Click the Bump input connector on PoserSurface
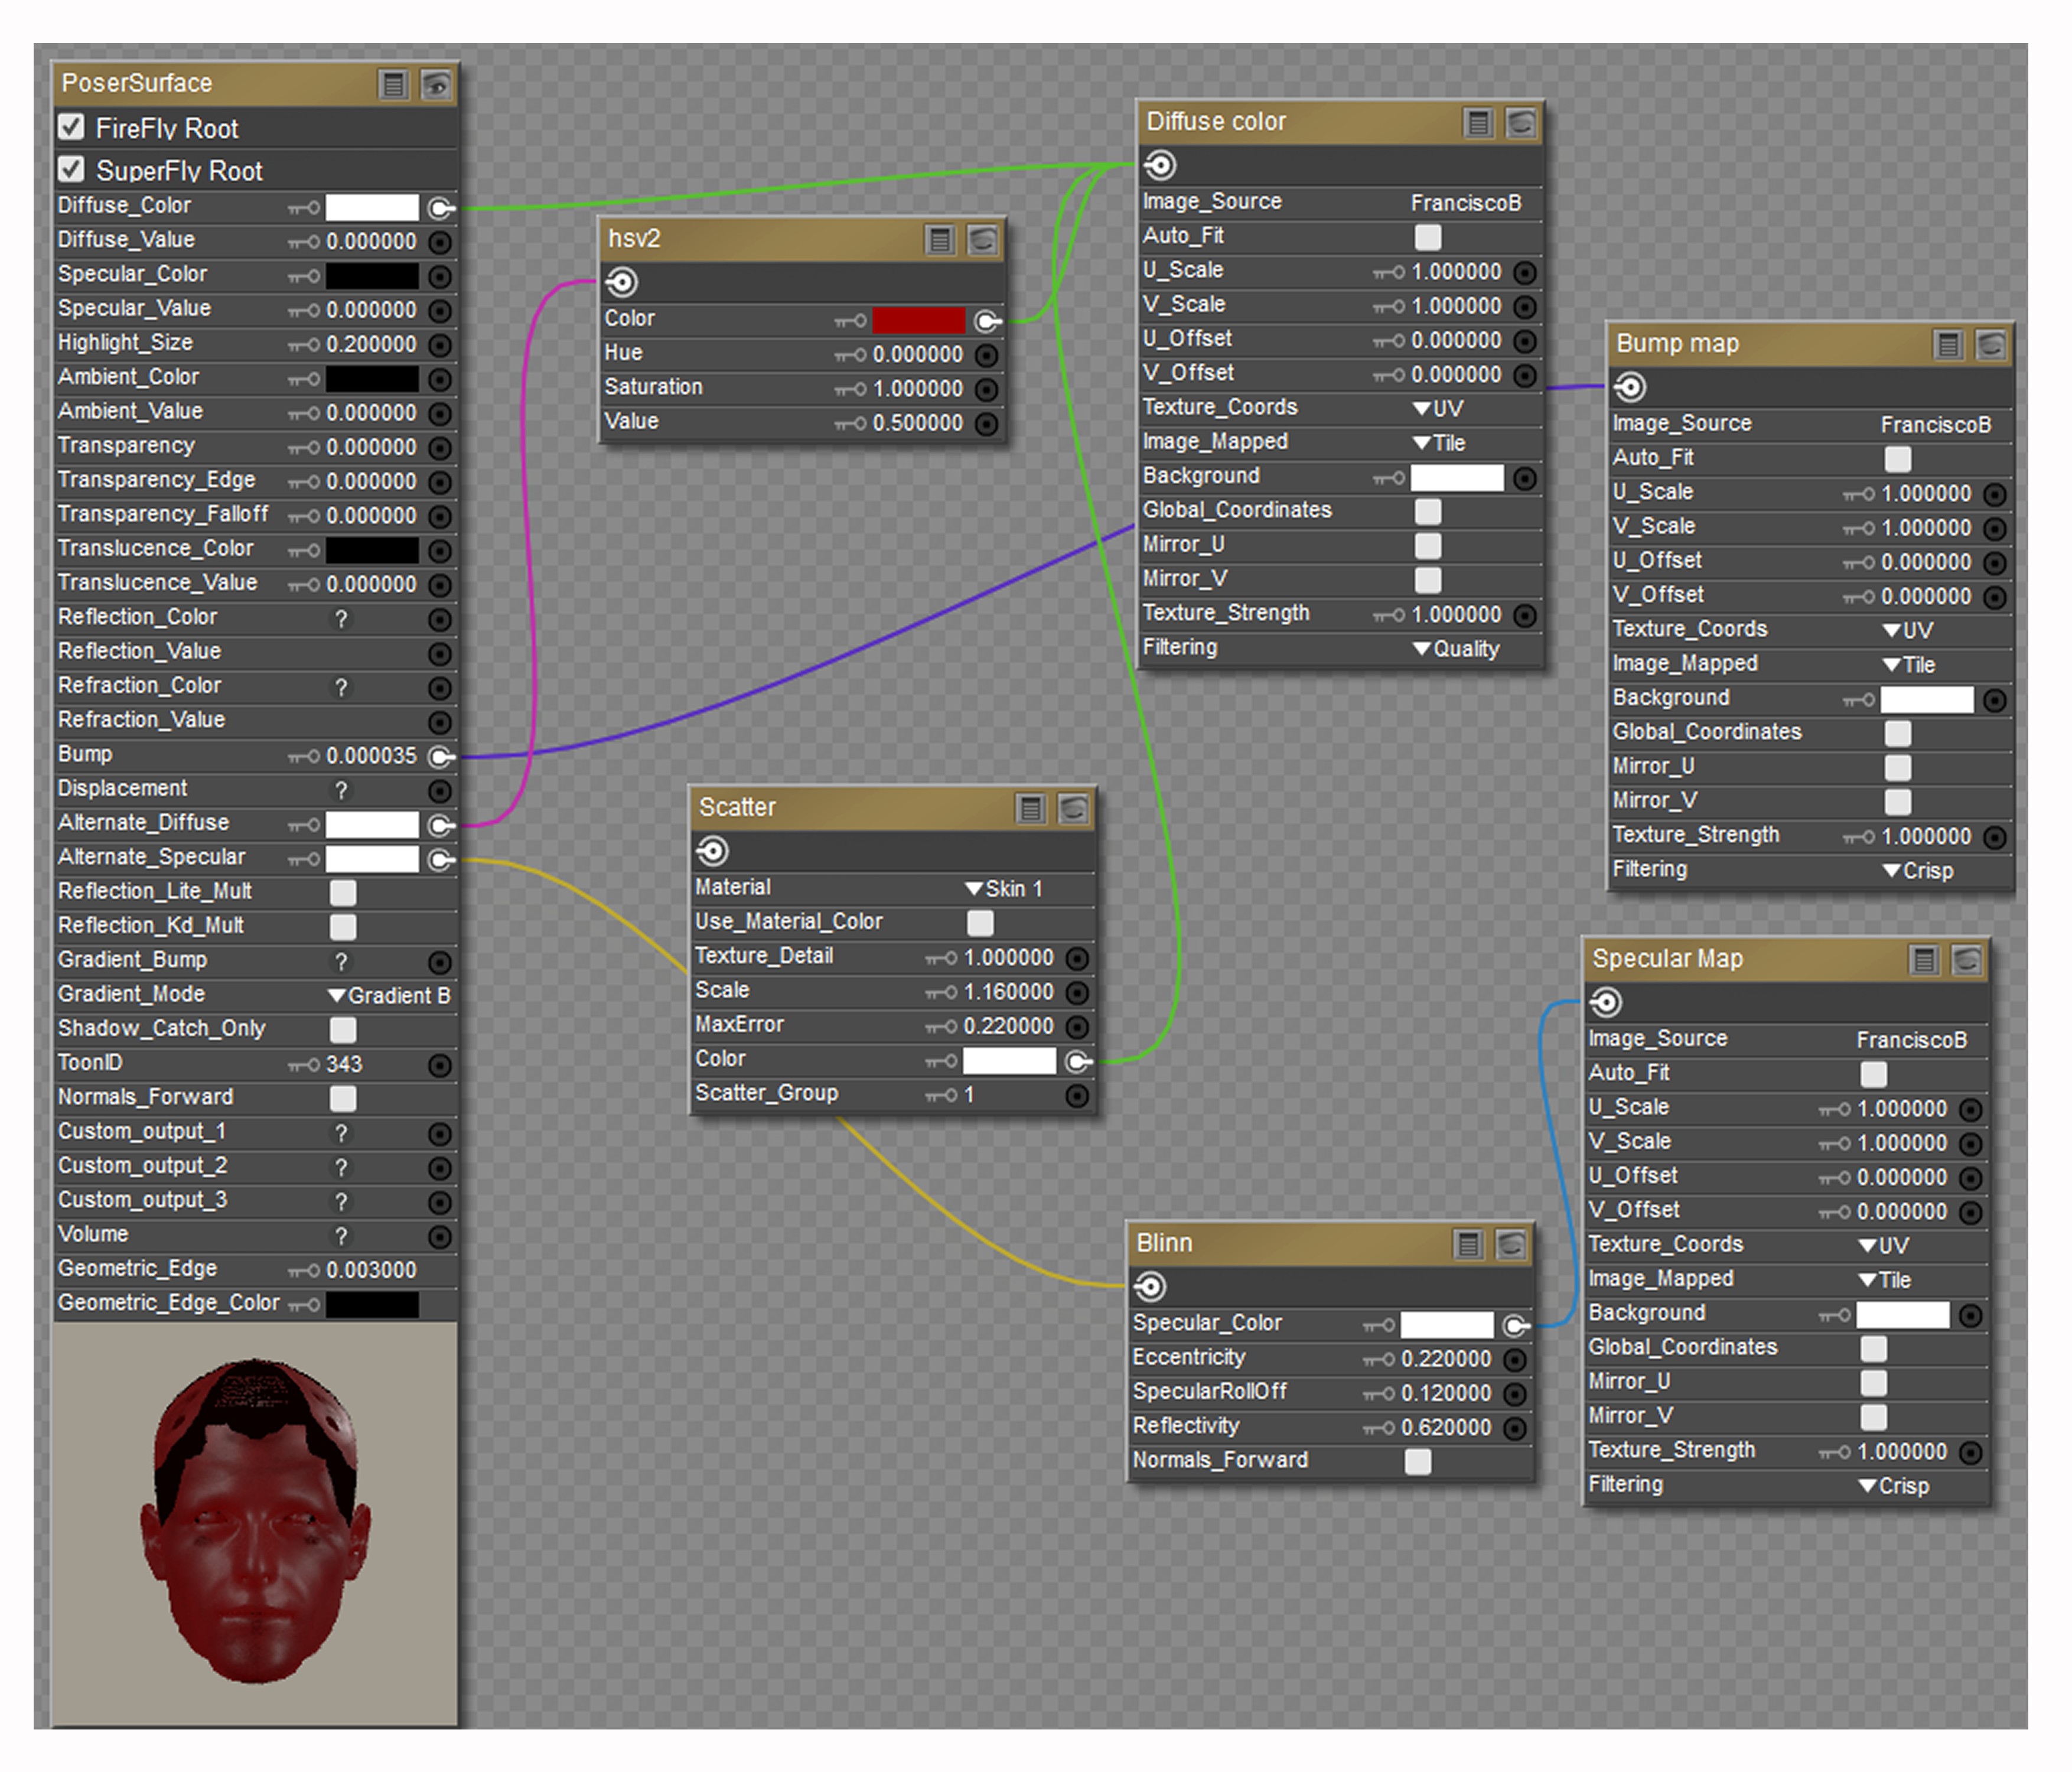This screenshot has height=1772, width=2072. click(440, 757)
